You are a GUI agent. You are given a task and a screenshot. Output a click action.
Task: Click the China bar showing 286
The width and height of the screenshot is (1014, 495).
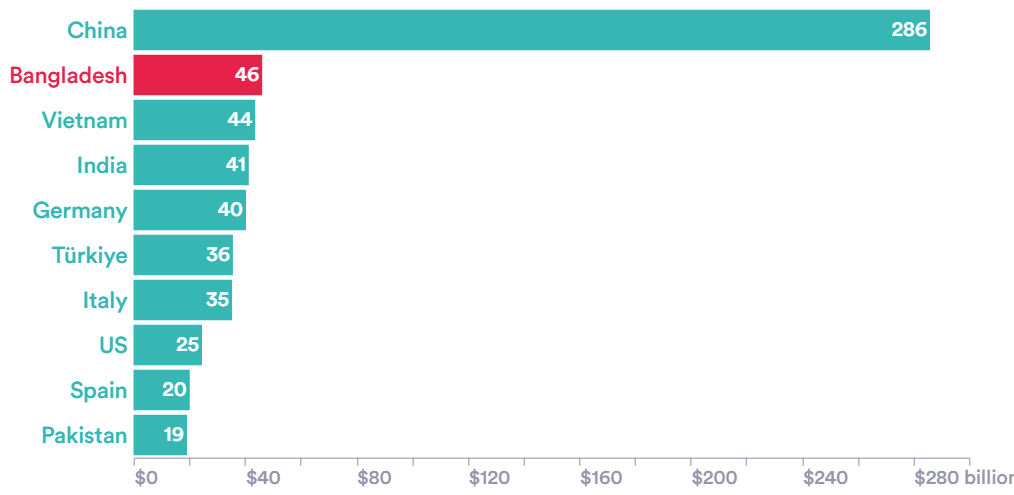[532, 30]
